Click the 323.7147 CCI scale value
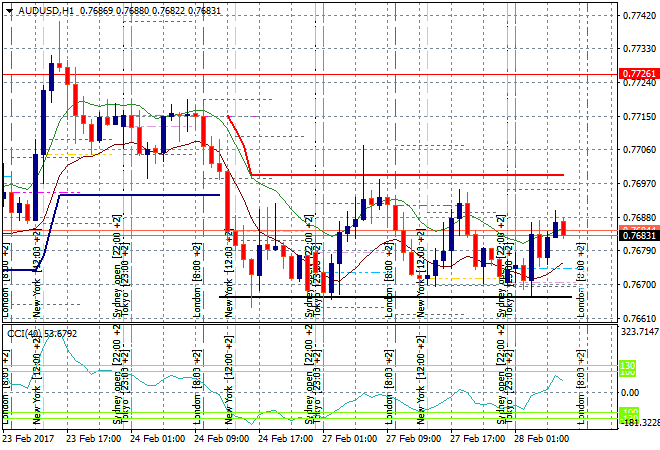660x450 pixels. (x=637, y=331)
